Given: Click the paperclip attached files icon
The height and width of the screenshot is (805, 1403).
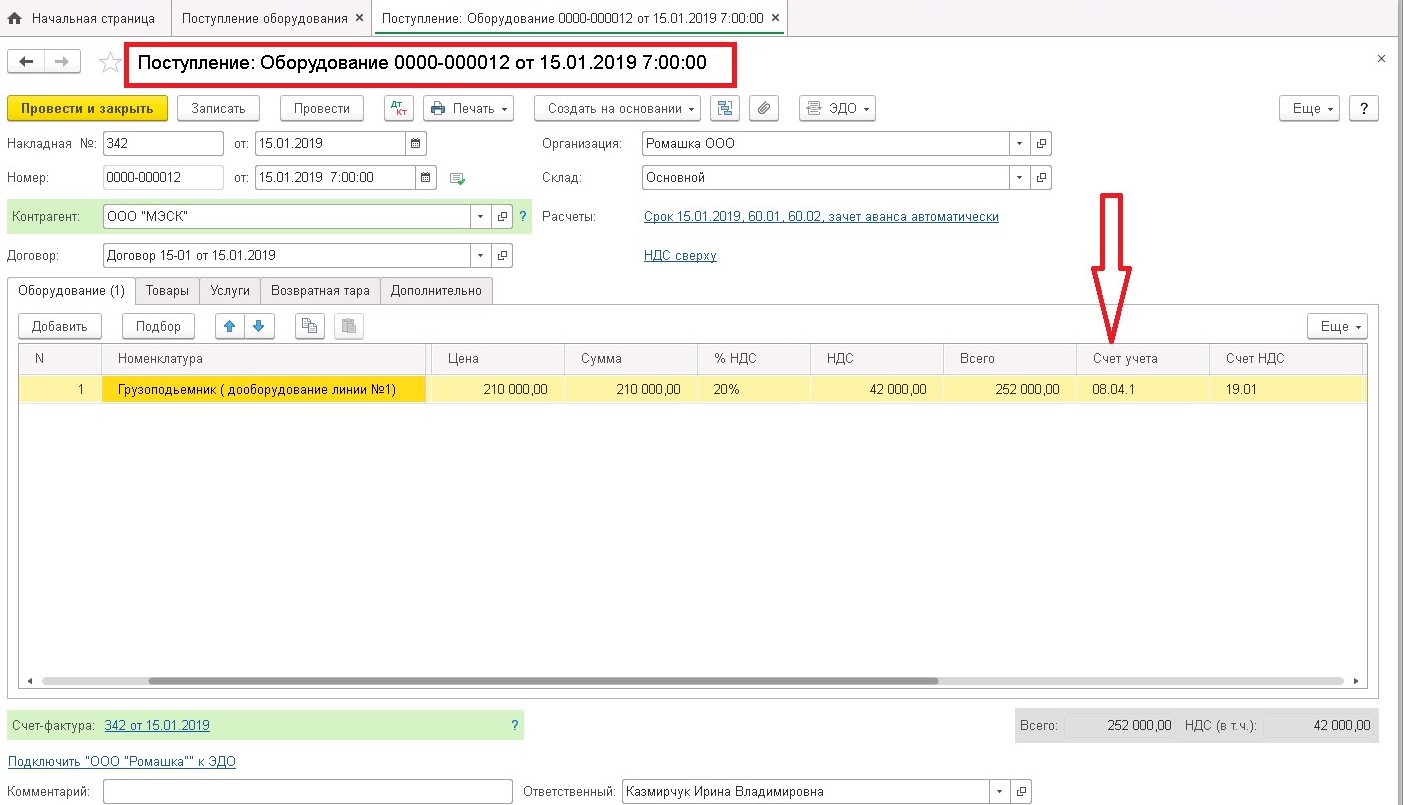Looking at the screenshot, I should 763,108.
